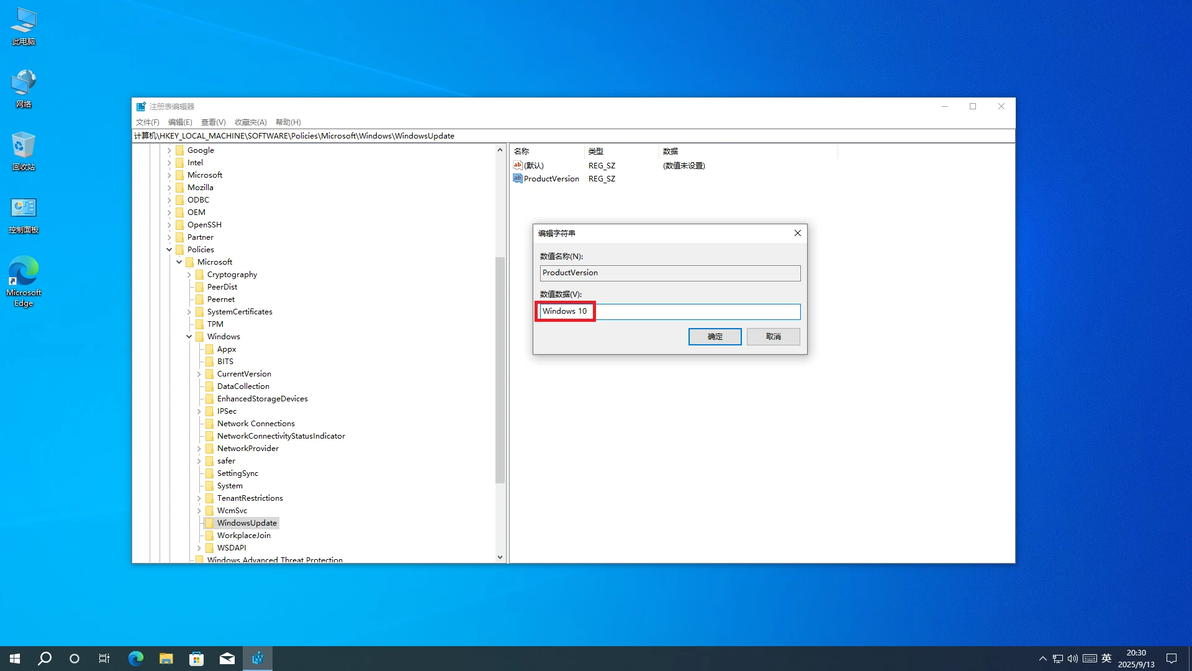Open the 文件(F) menu
The width and height of the screenshot is (1192, 671).
click(147, 122)
